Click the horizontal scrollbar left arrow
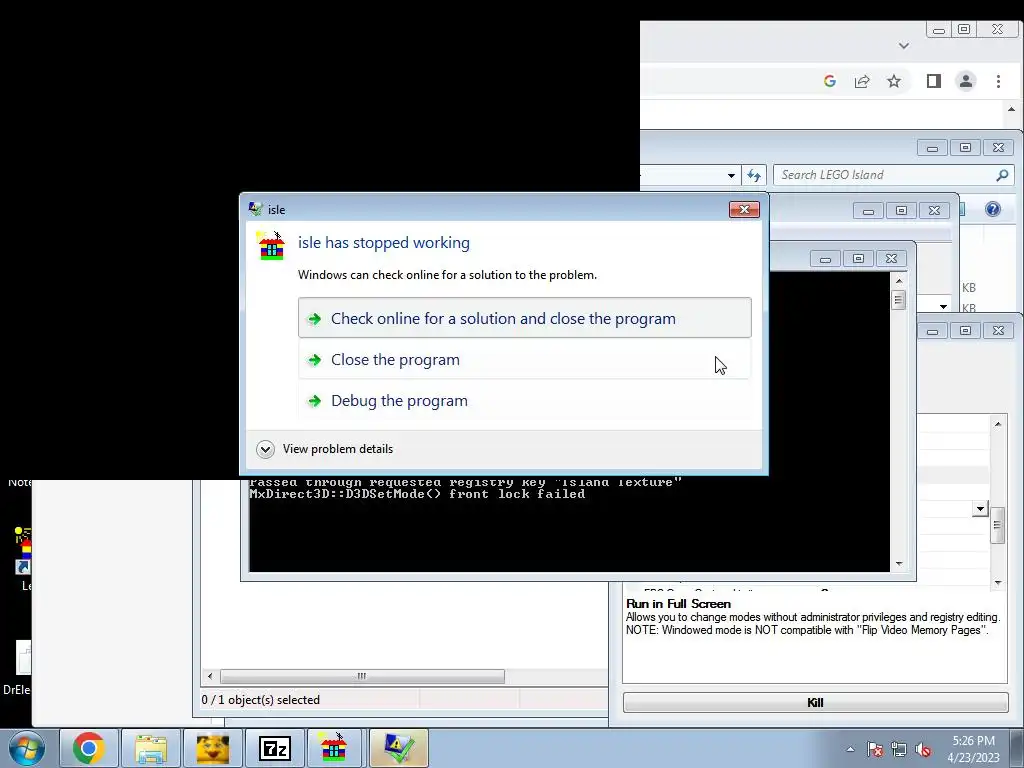The image size is (1024, 768). click(x=210, y=676)
